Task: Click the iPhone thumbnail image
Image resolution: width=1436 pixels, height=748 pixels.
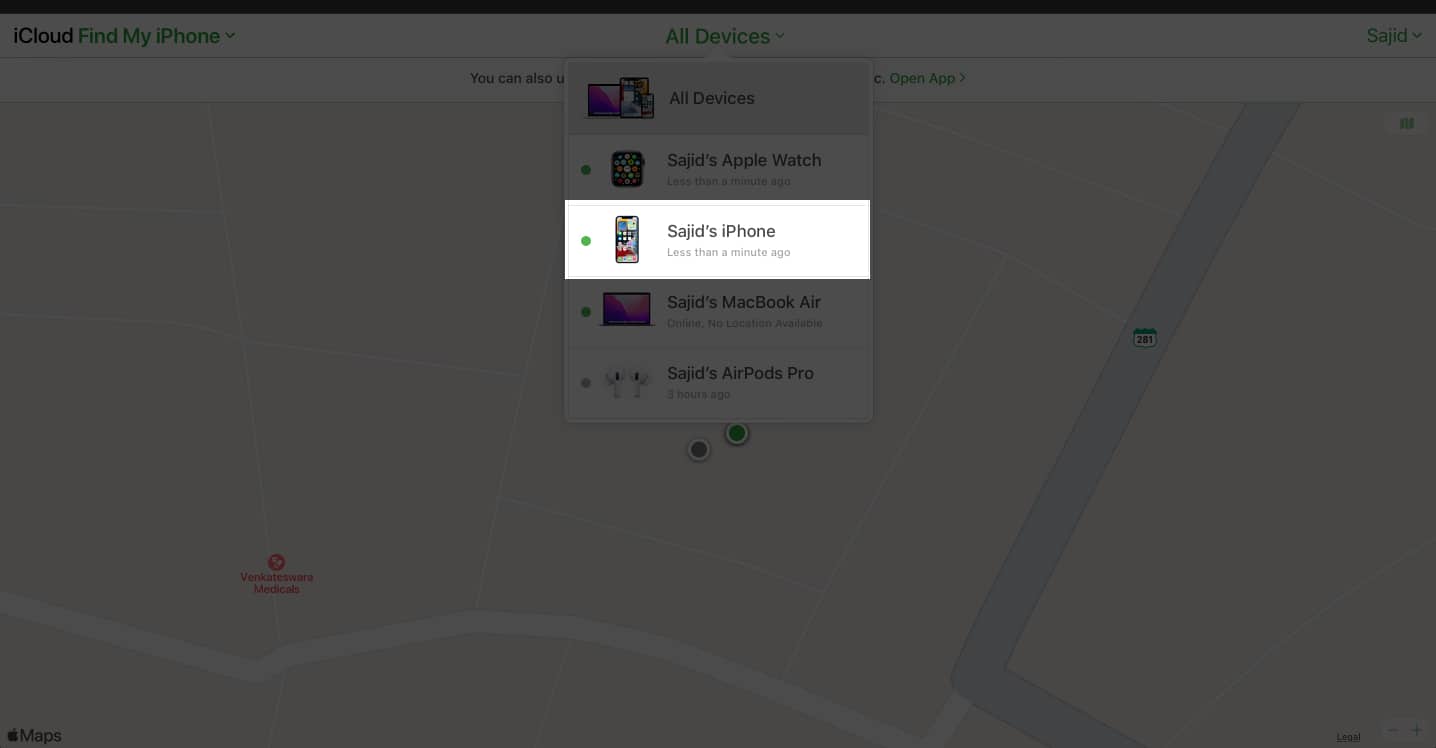Action: (627, 240)
